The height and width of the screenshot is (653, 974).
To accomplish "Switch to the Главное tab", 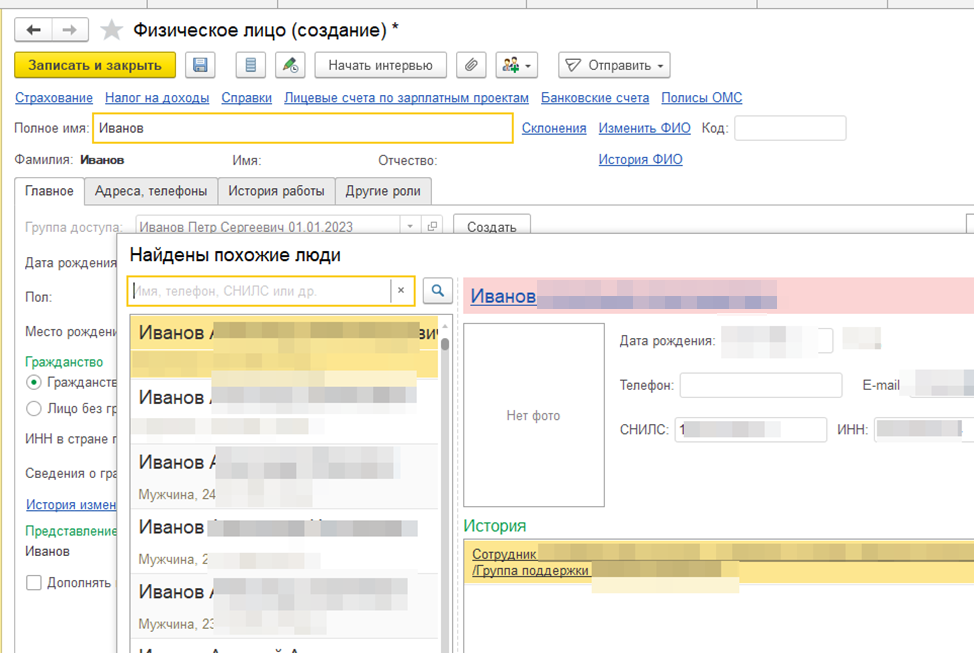I will click(49, 191).
